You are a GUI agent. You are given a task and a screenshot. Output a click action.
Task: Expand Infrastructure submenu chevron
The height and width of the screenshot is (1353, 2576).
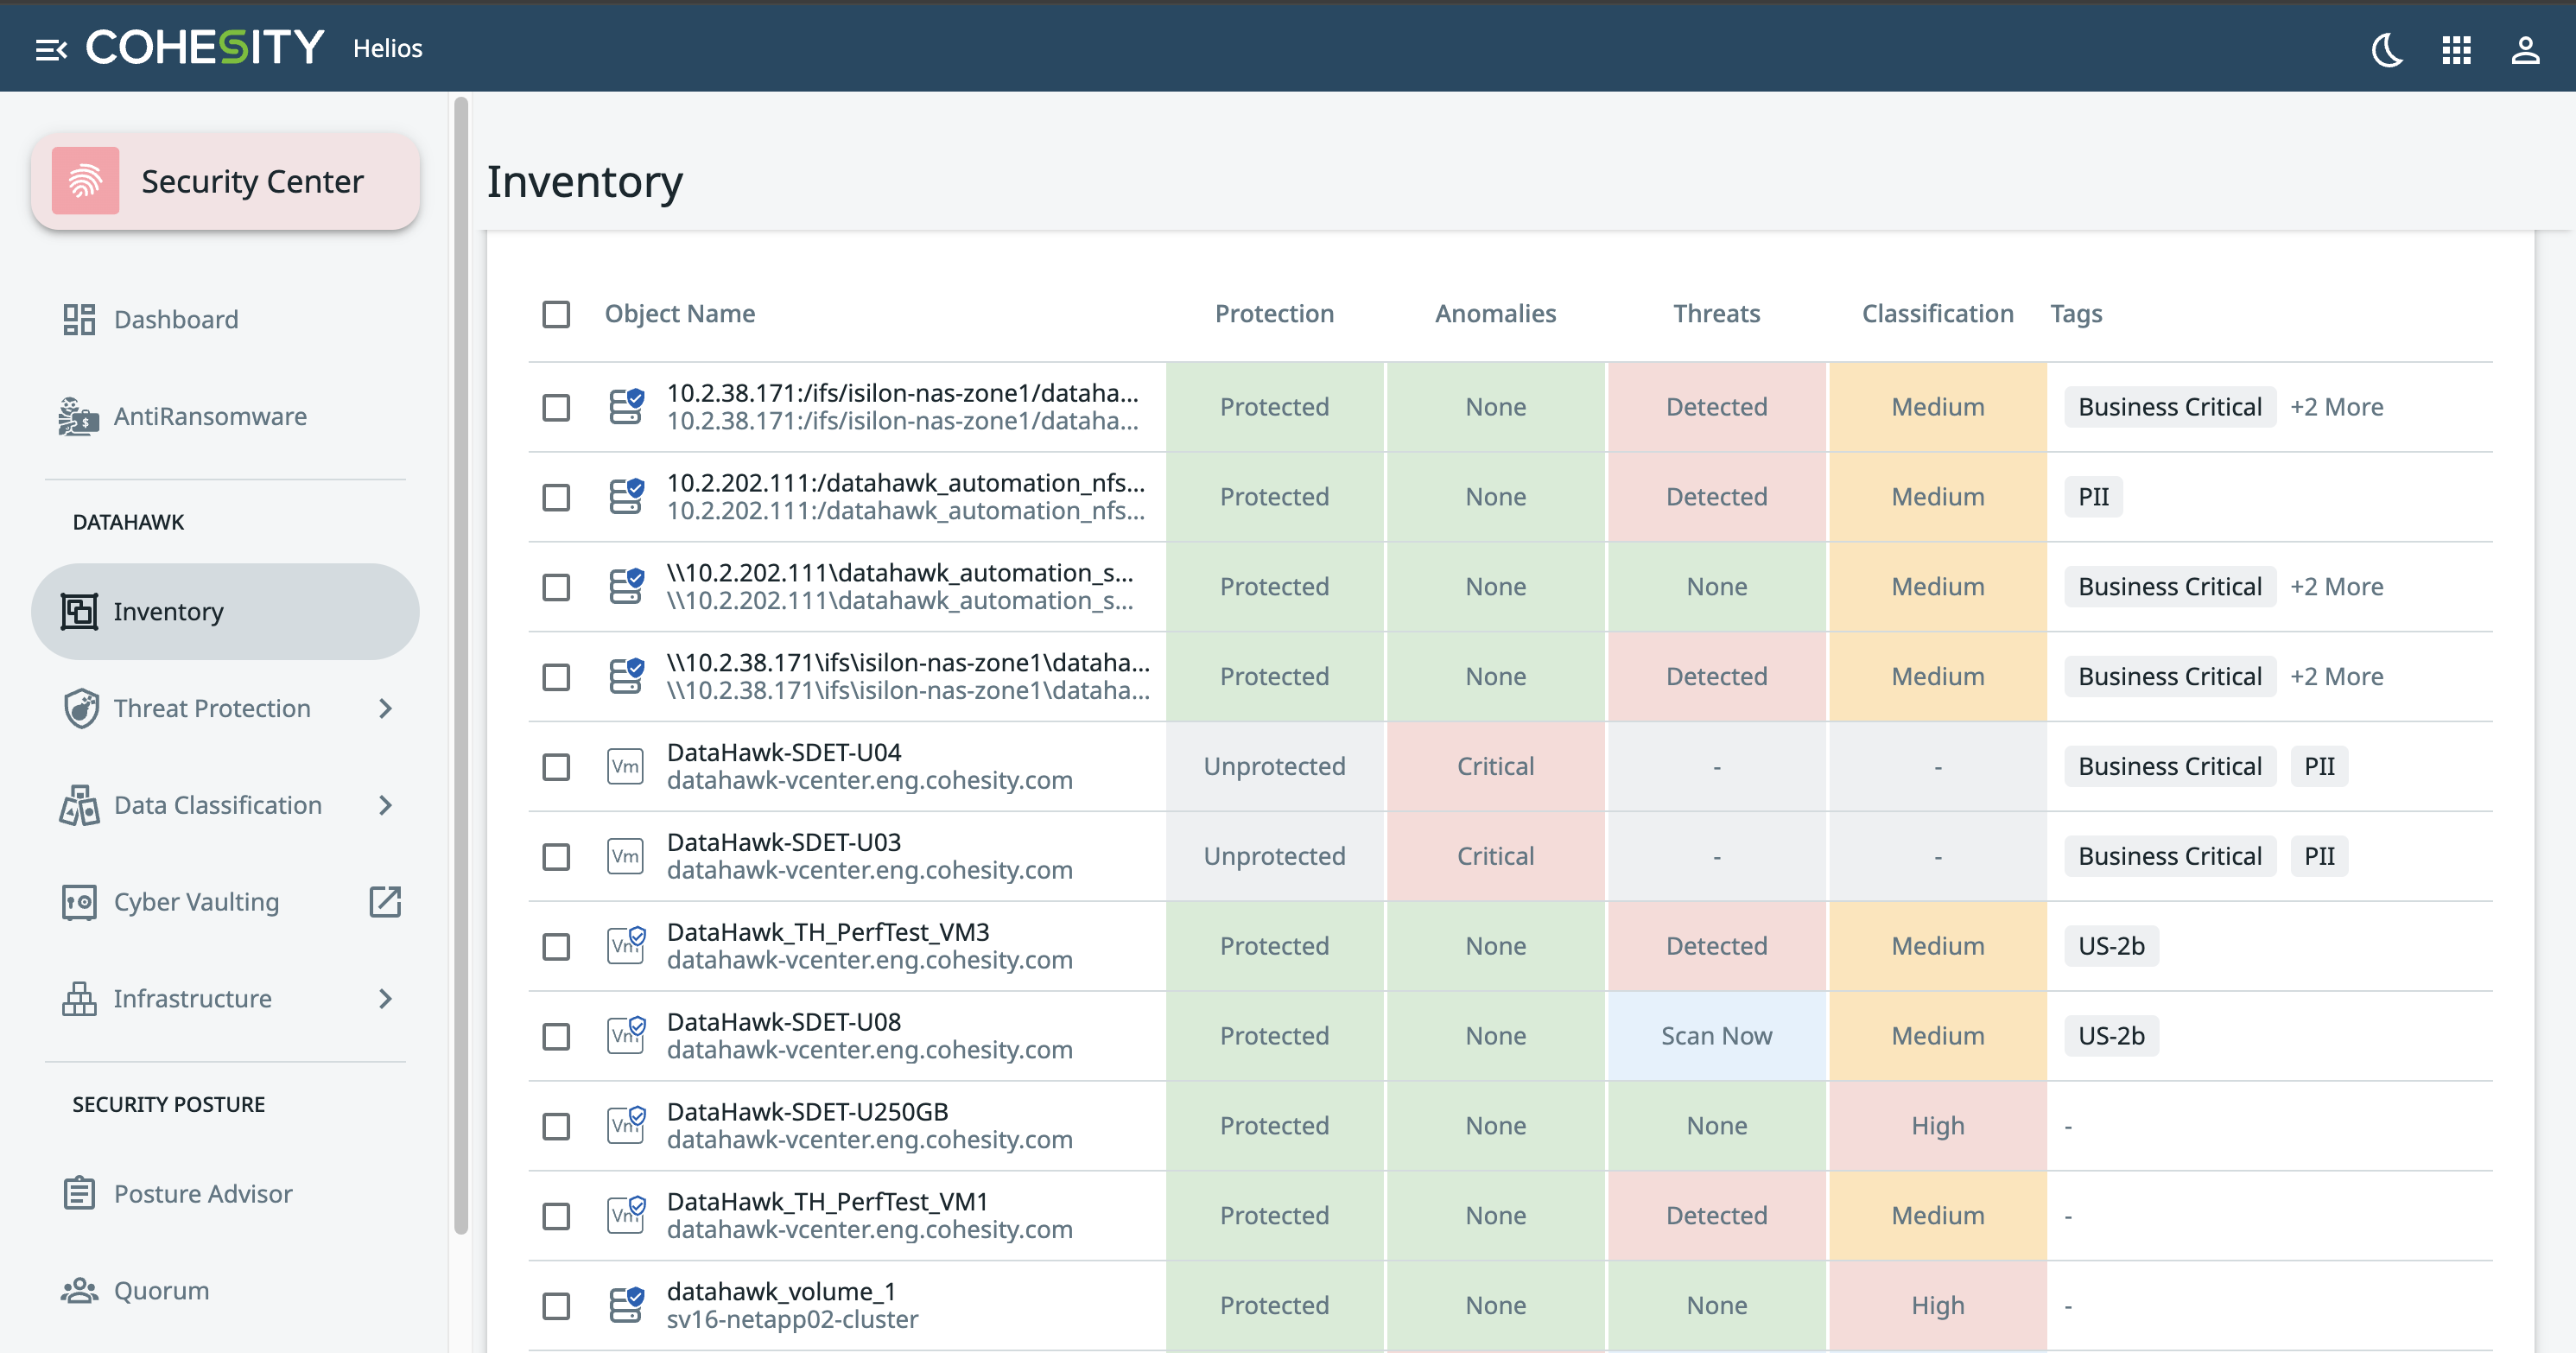(385, 998)
